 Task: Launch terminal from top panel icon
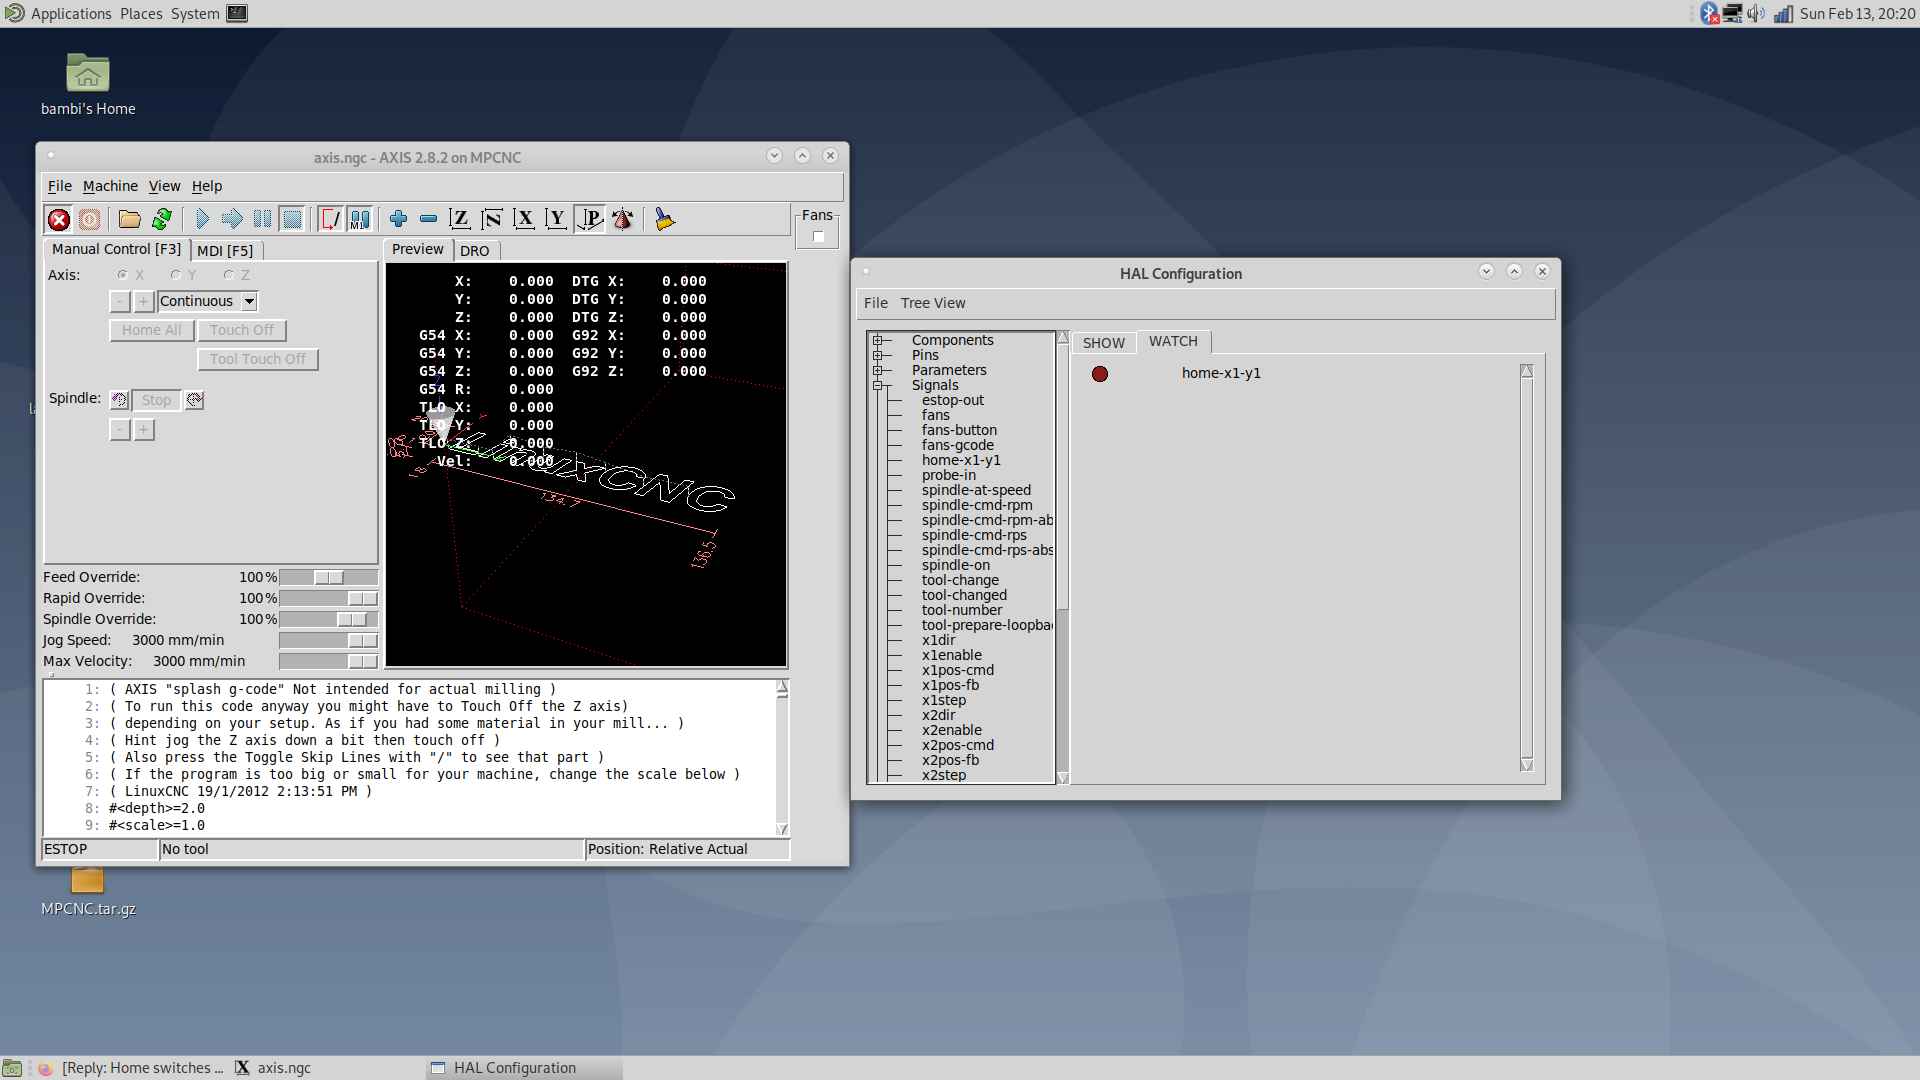coord(237,13)
